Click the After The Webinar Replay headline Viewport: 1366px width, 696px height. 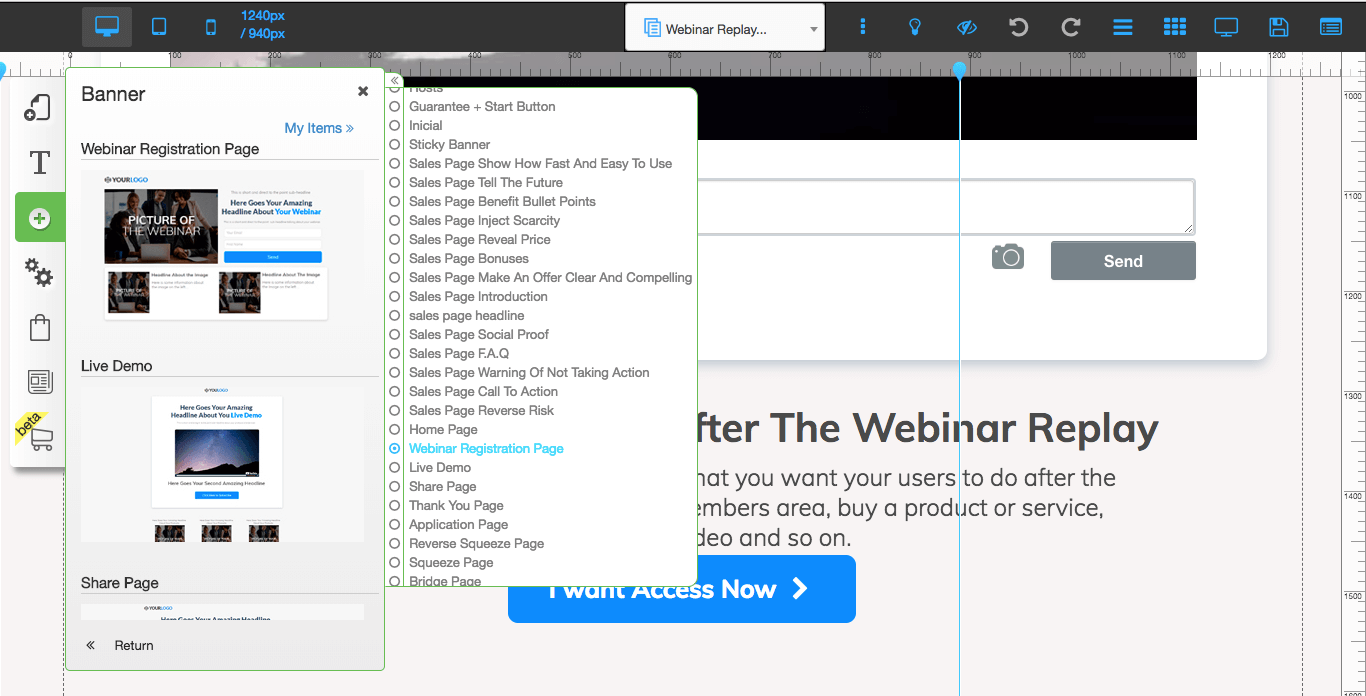tap(927, 428)
